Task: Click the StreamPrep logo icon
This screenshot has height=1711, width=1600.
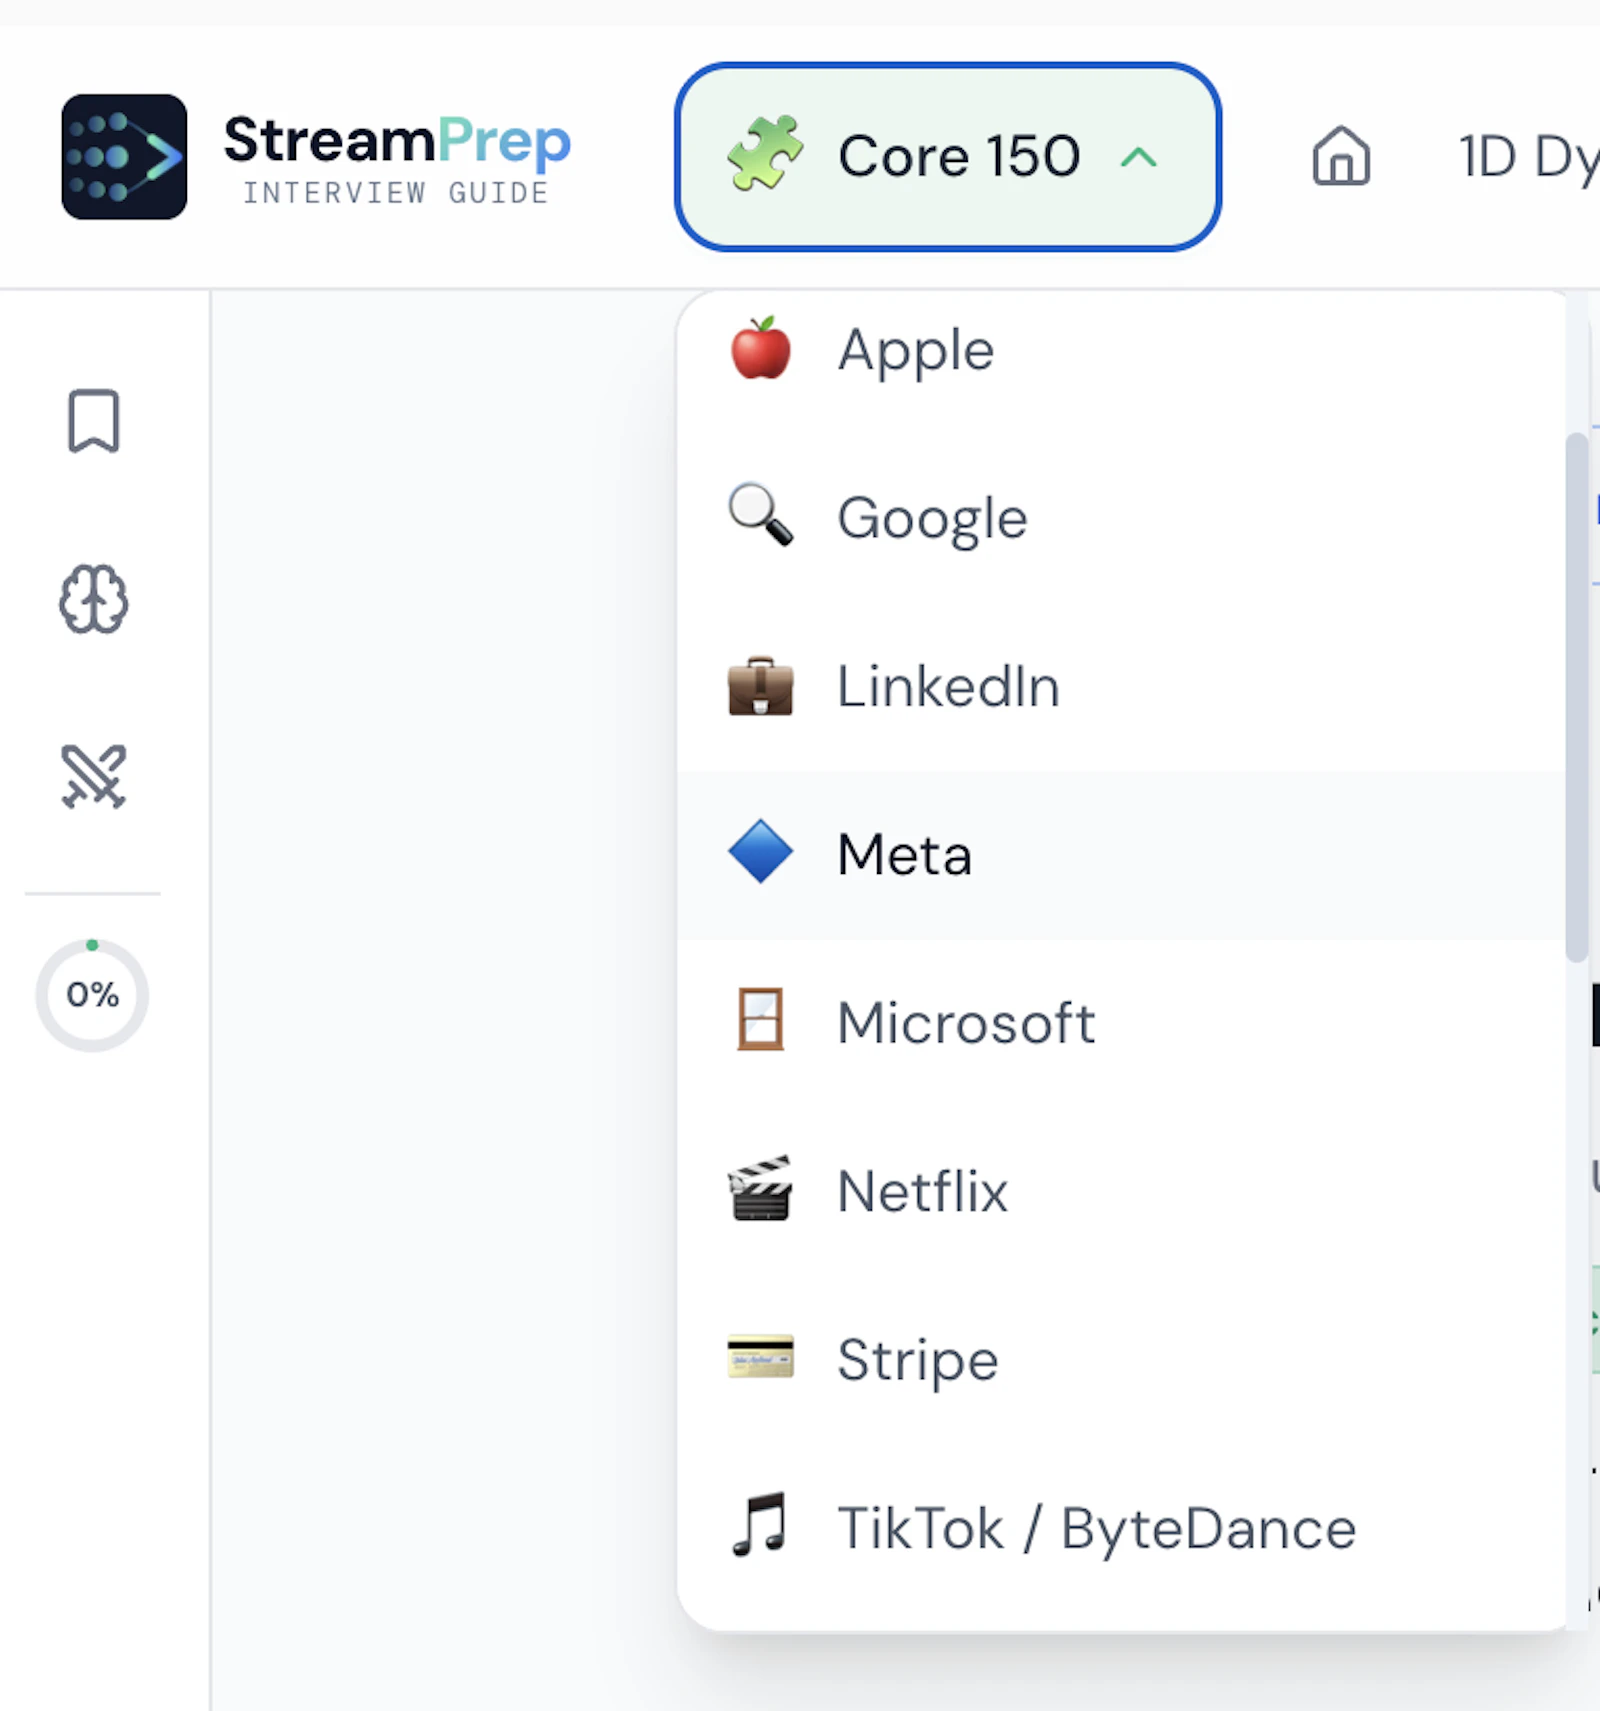Action: pos(124,157)
